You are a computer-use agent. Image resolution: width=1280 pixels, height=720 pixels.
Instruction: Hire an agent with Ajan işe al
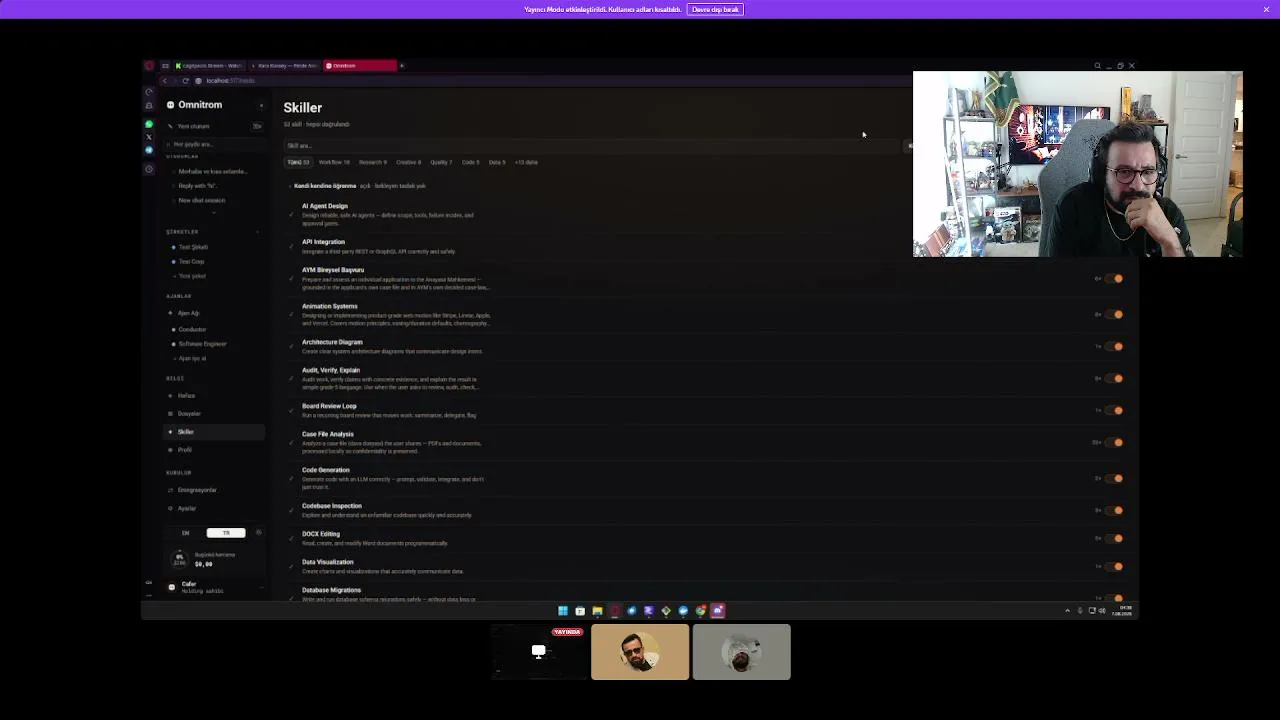click(x=191, y=358)
